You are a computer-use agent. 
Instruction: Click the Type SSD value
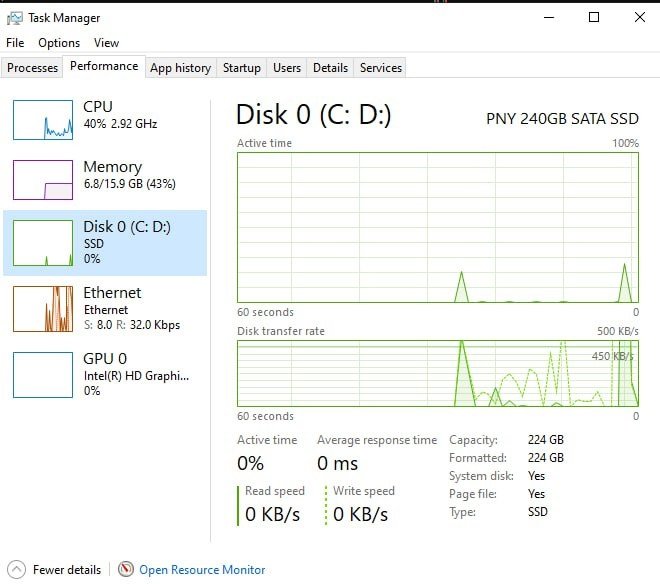(538, 512)
